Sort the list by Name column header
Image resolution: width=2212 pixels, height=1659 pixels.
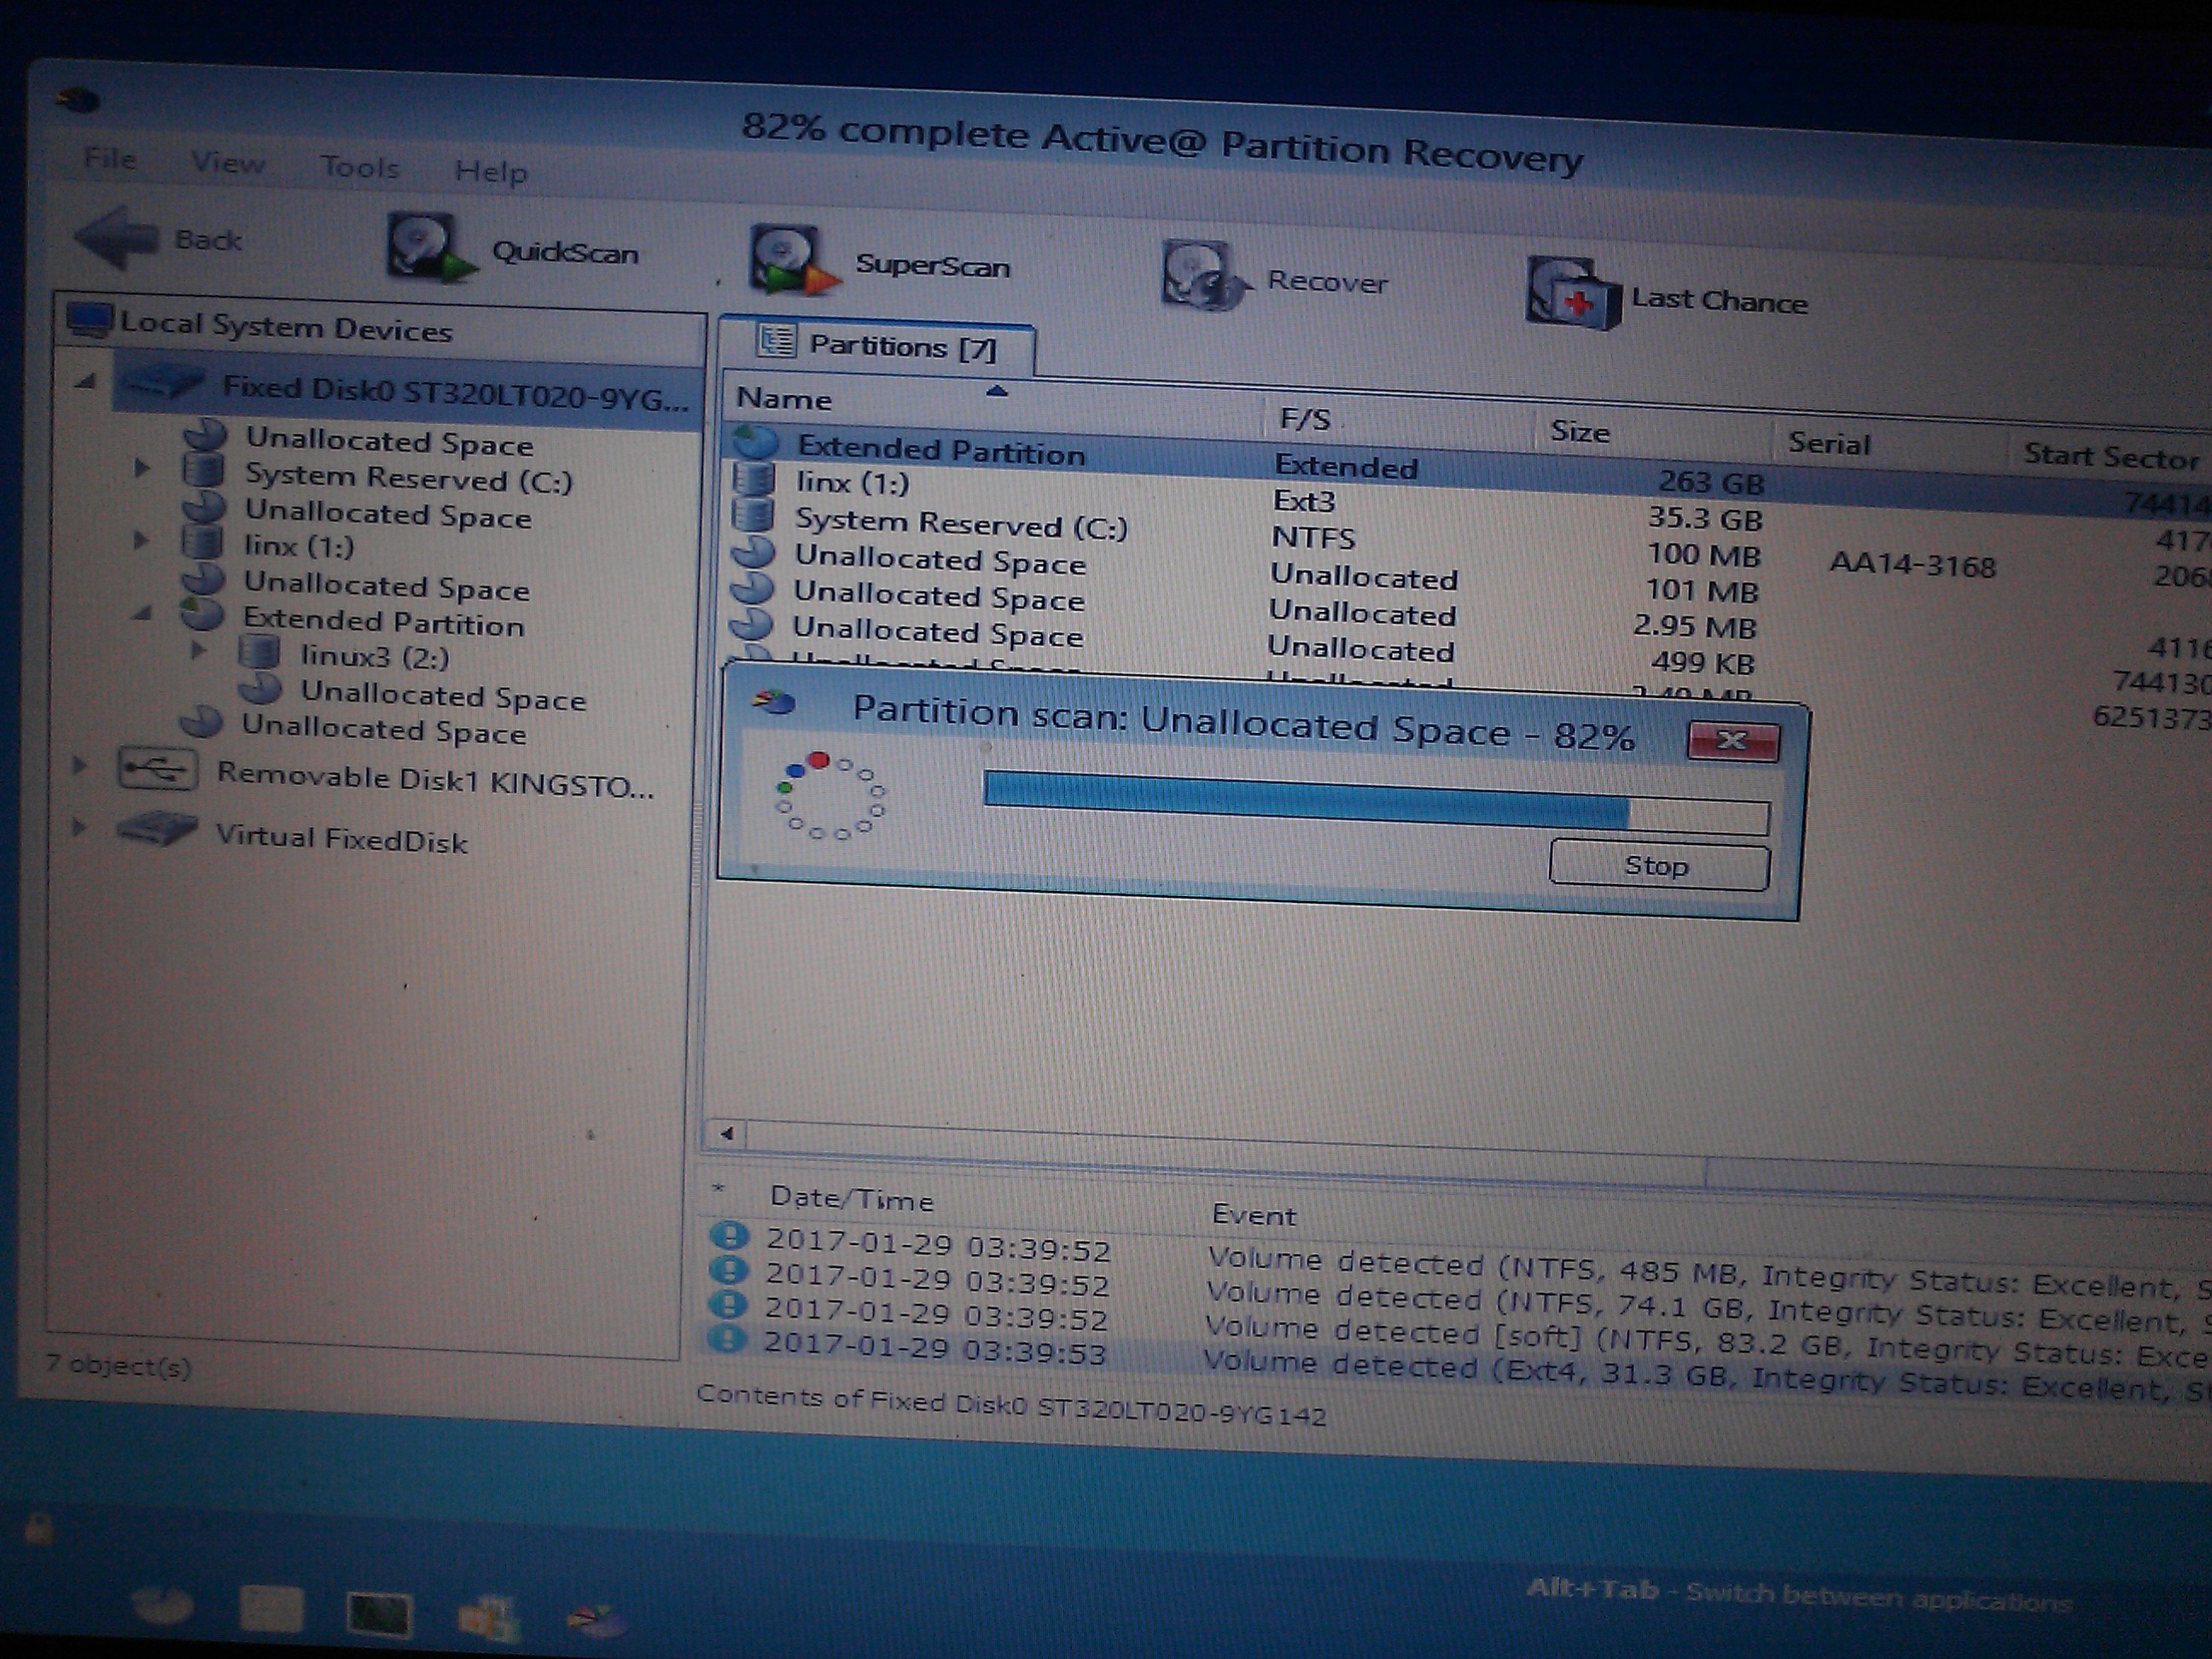click(785, 399)
